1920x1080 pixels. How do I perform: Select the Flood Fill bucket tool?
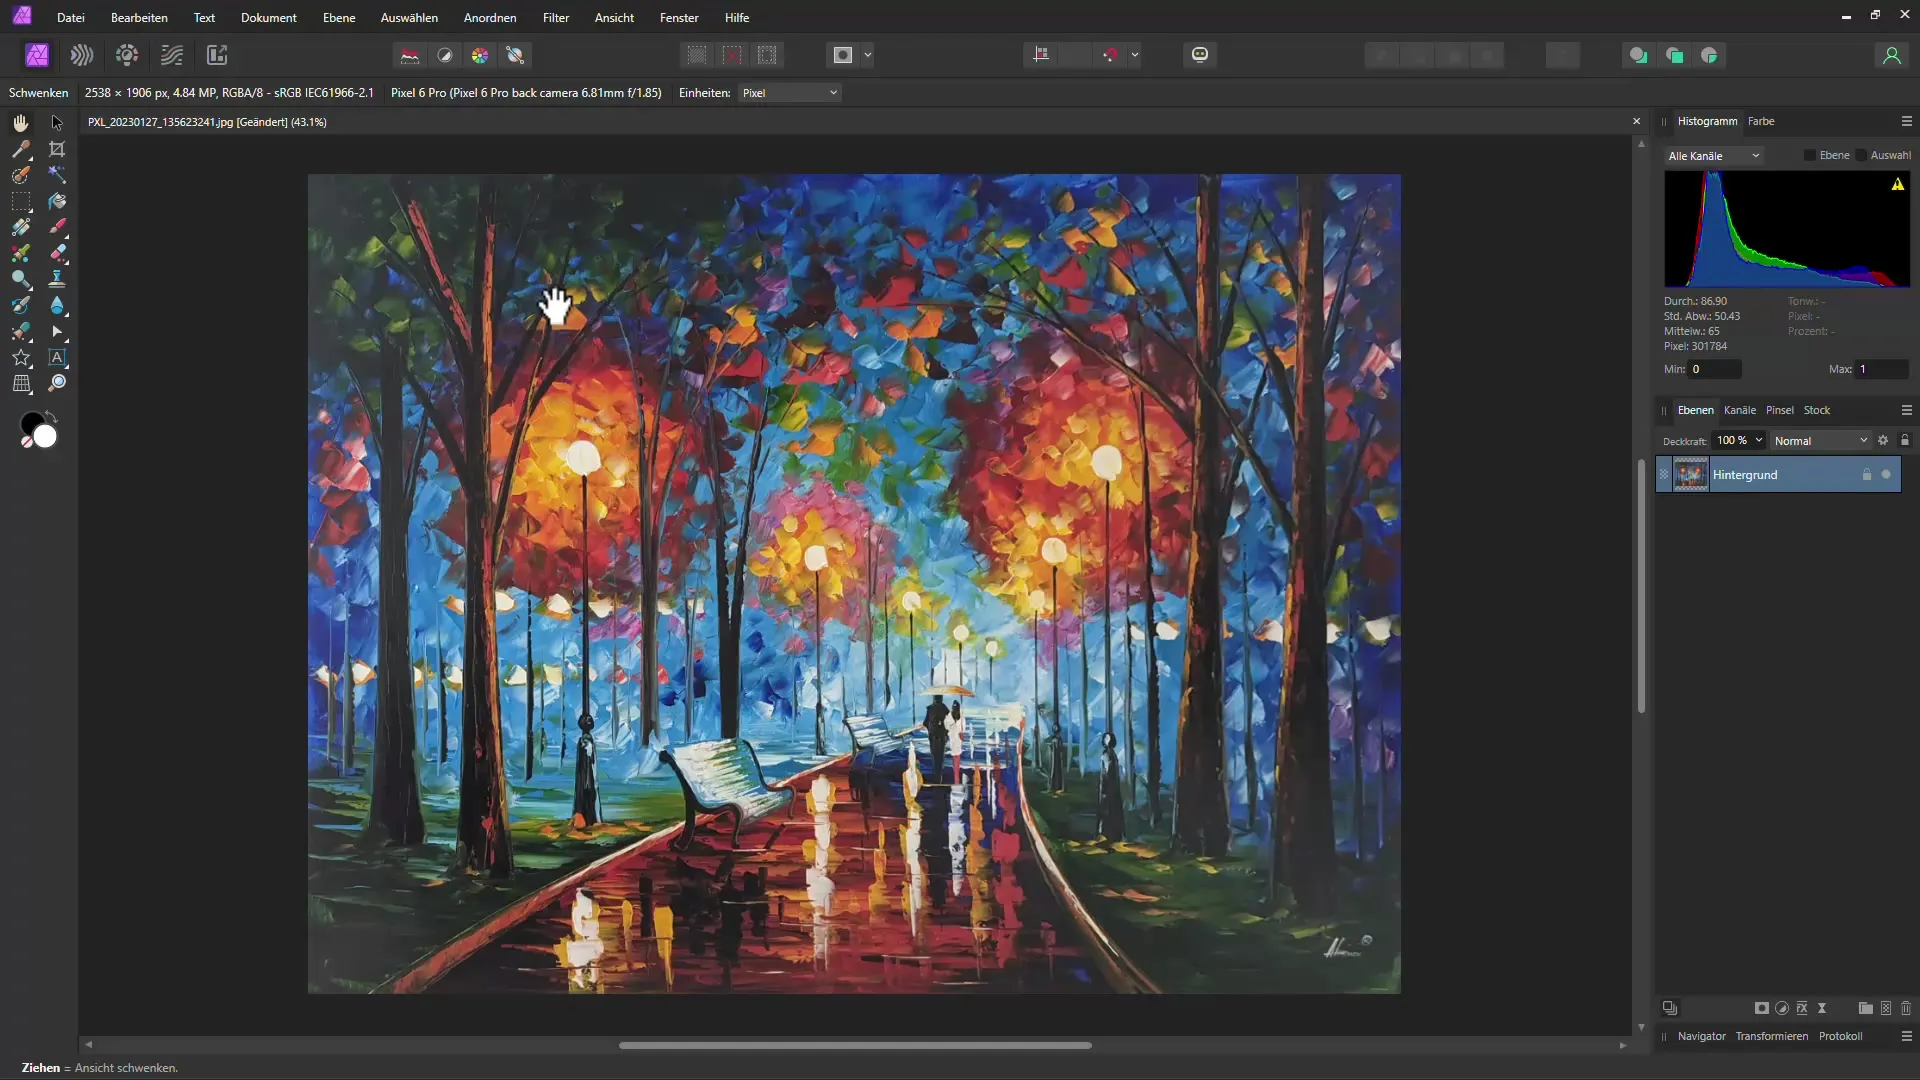tap(57, 201)
